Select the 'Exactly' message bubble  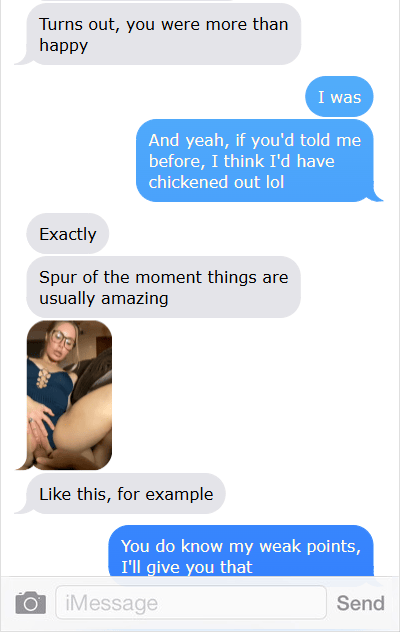point(68,234)
